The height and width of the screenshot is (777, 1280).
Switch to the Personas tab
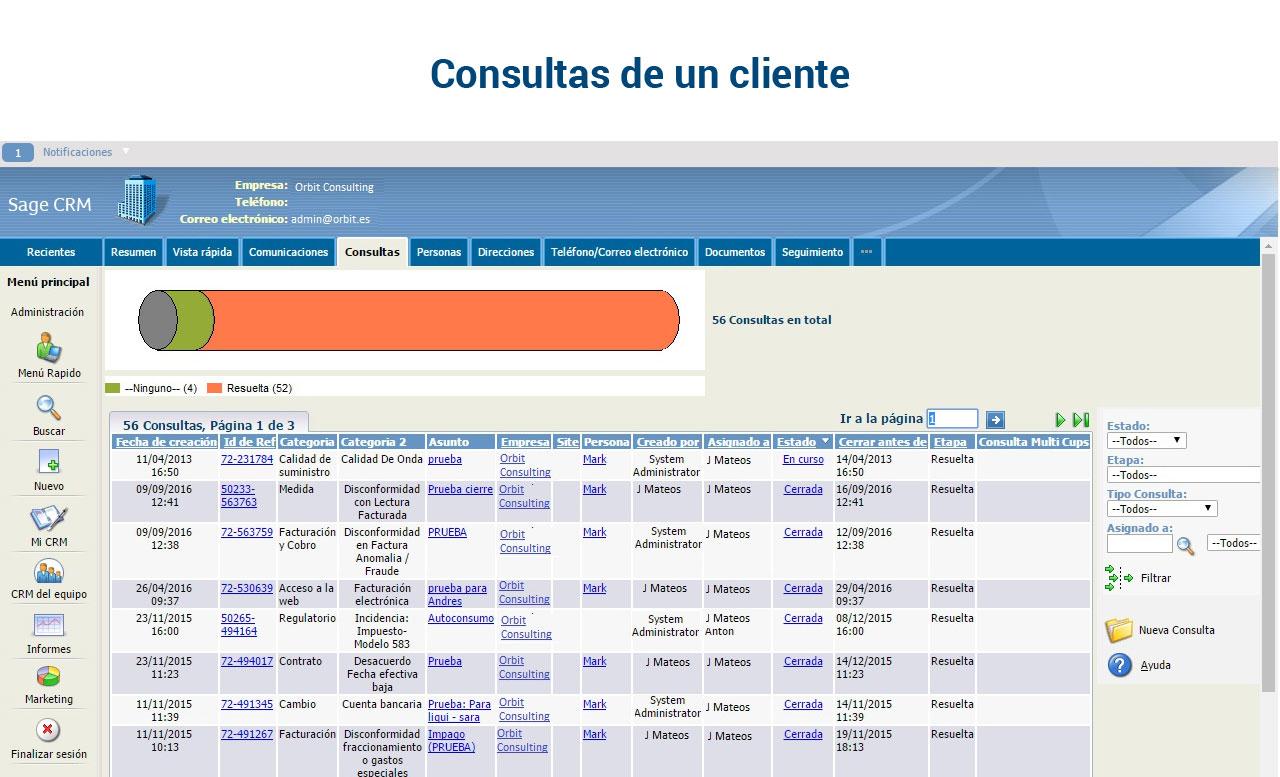coord(439,252)
